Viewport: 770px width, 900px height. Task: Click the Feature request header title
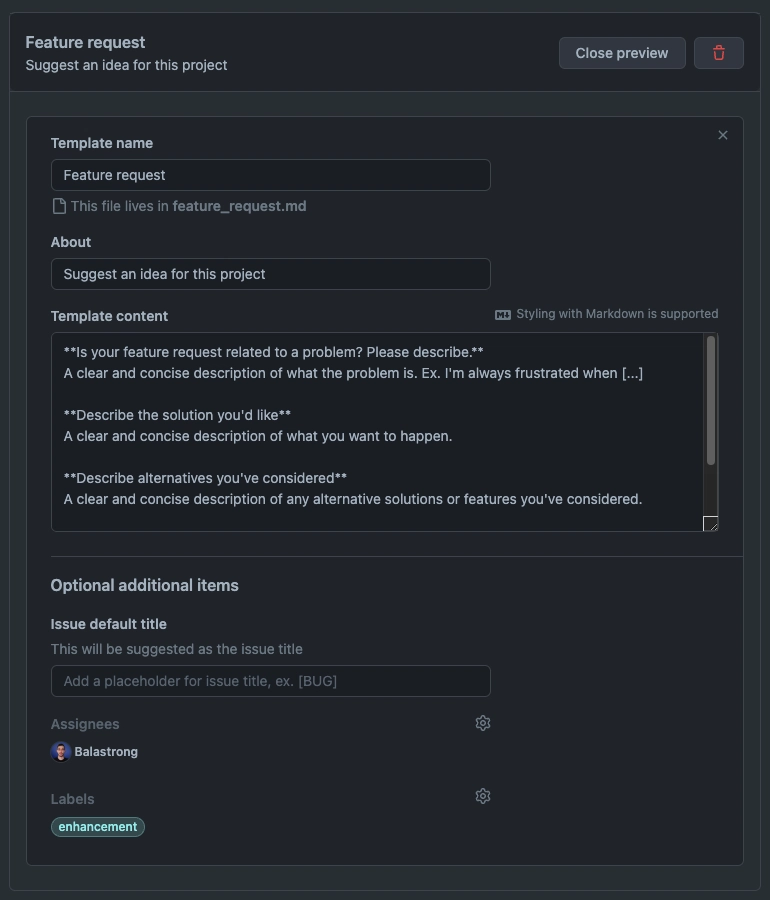click(85, 42)
